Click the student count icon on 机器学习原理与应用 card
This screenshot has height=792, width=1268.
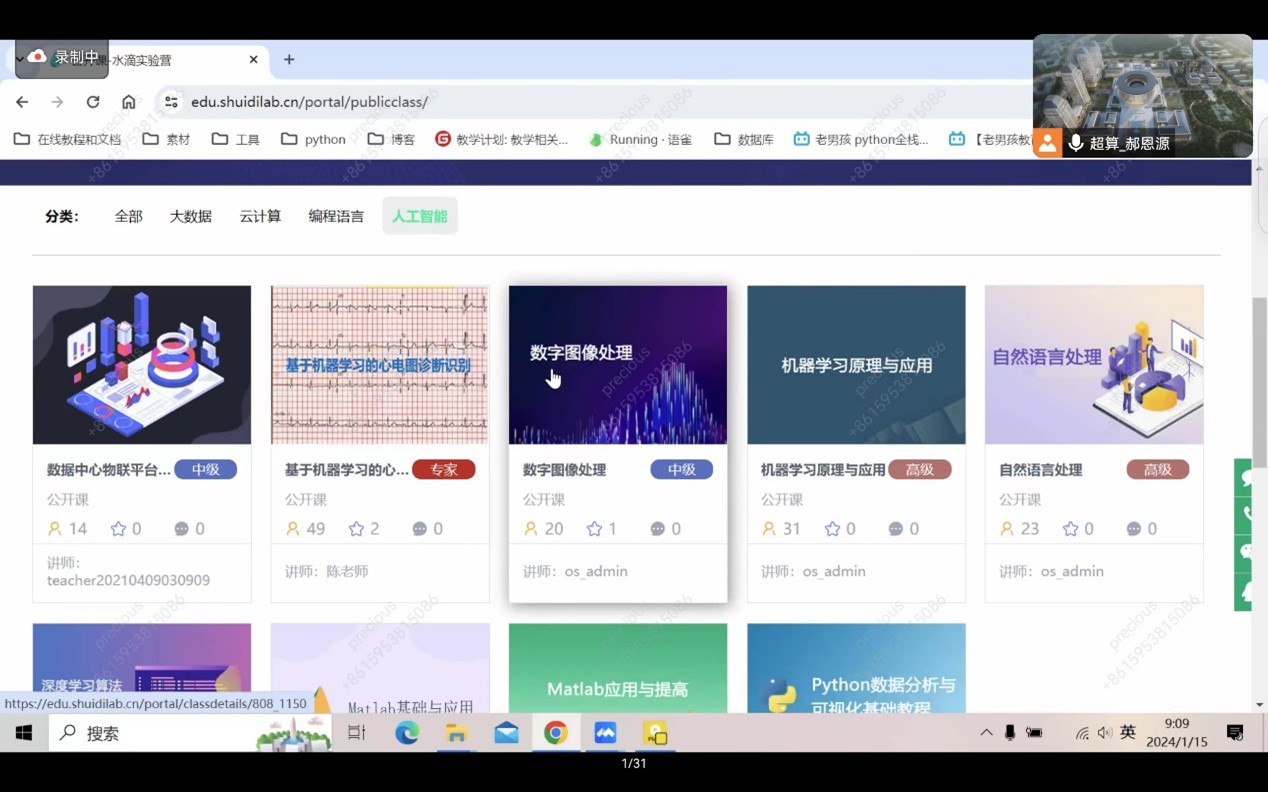click(769, 529)
